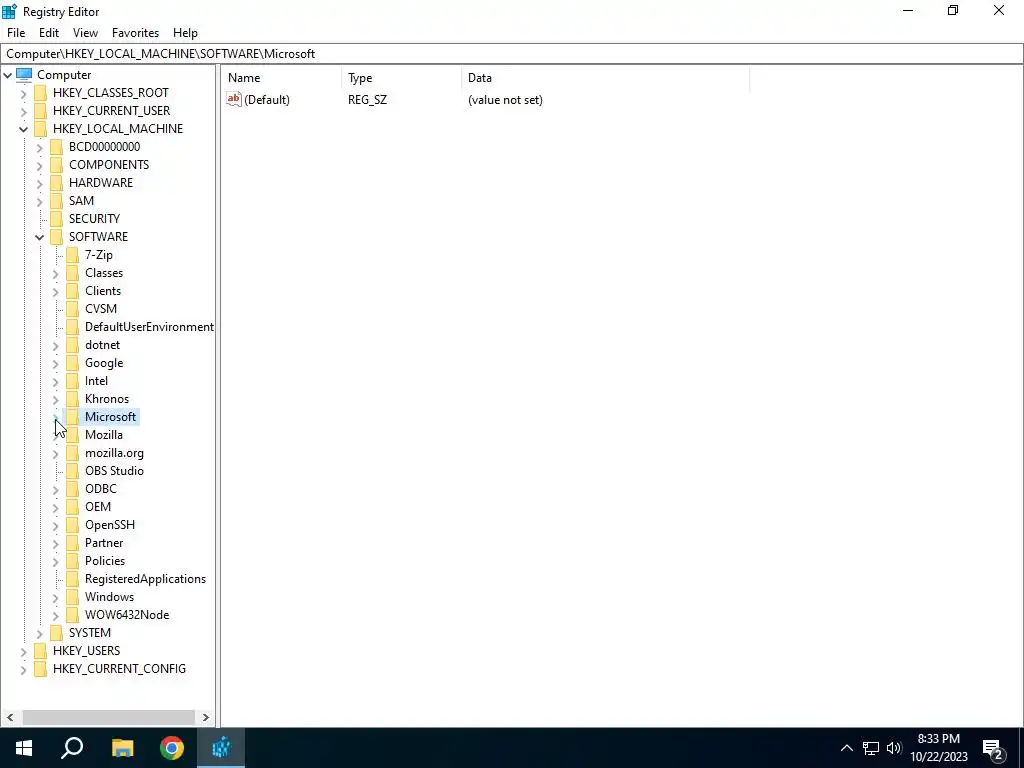Click the COMPONENTS folder icon
Viewport: 1024px width, 768px height.
[x=57, y=165]
